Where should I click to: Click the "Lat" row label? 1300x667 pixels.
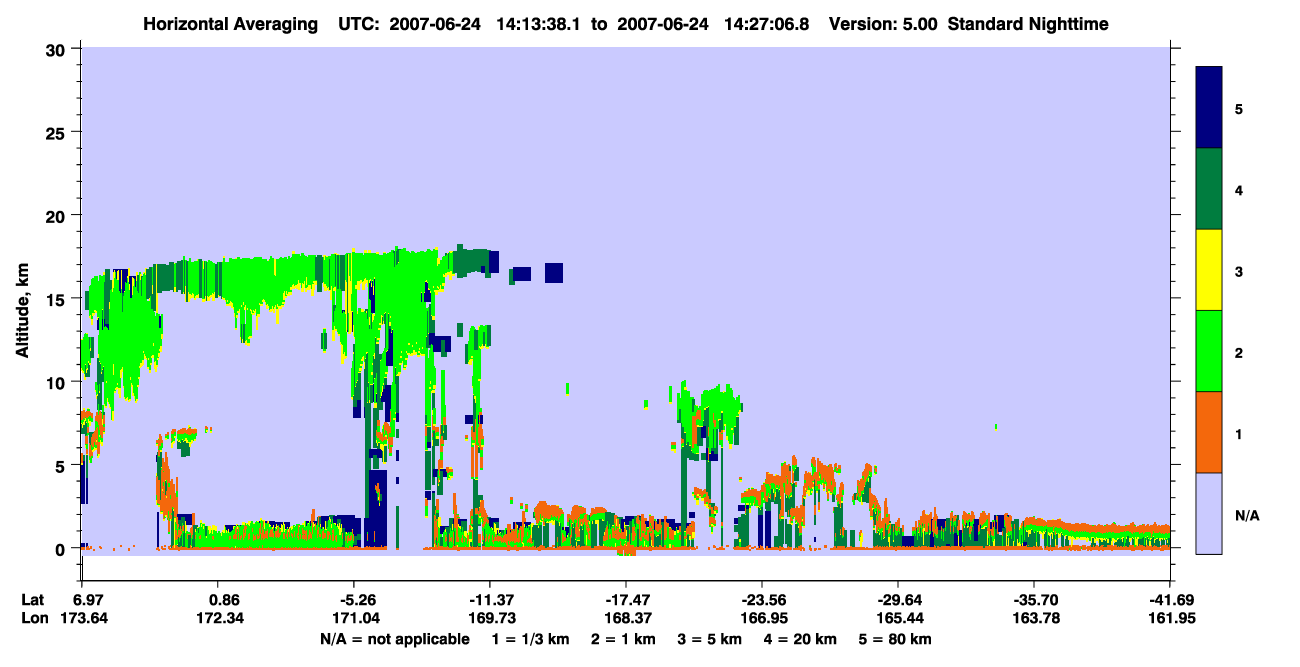click(x=33, y=600)
